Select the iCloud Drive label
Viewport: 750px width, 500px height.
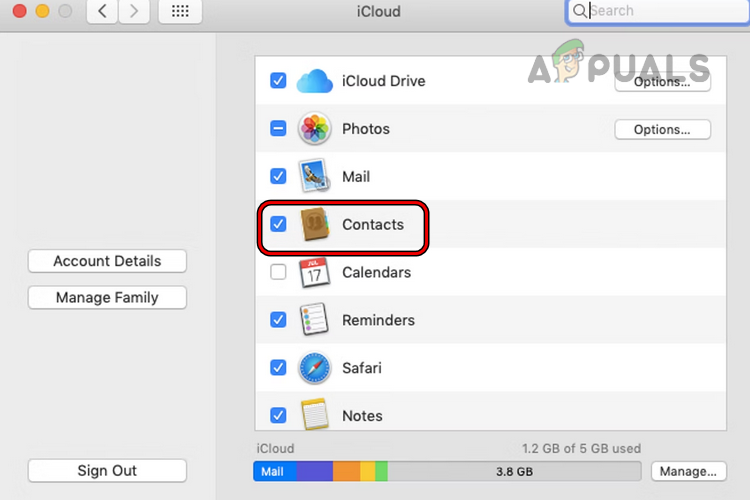point(384,81)
